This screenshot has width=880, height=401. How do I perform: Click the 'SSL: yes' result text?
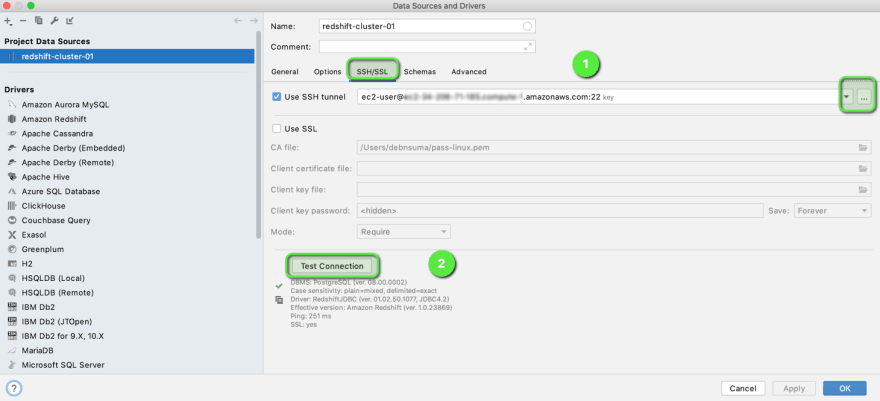click(304, 324)
